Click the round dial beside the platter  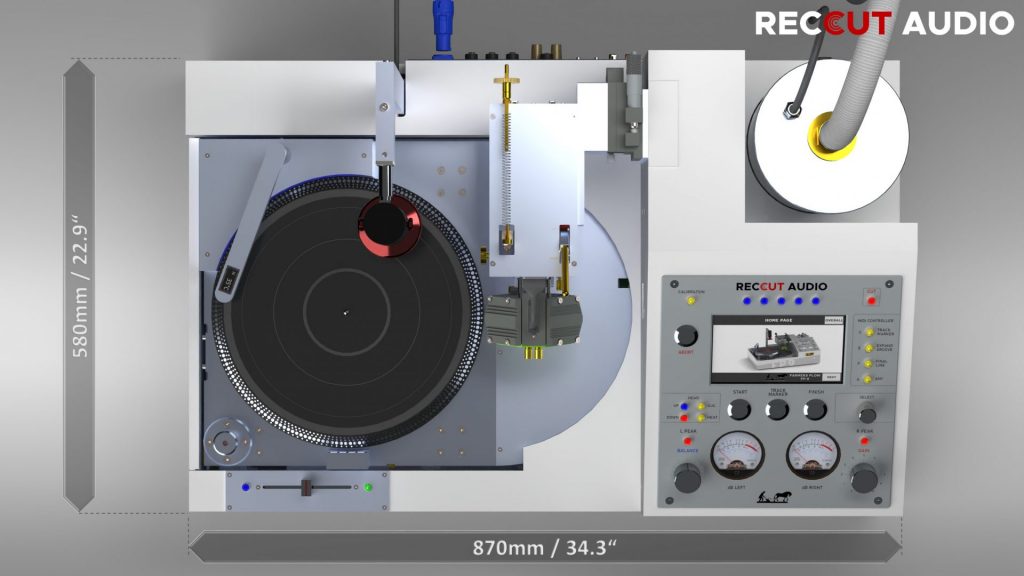227,443
